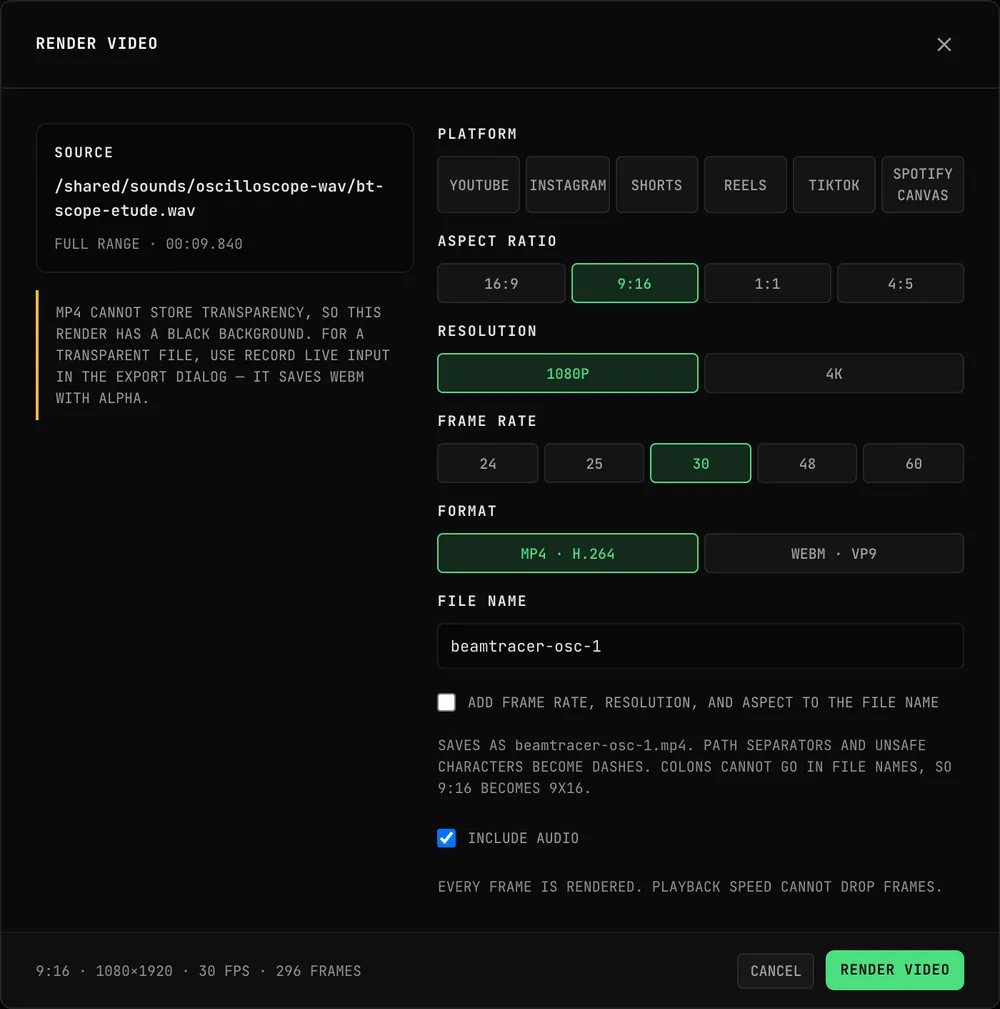This screenshot has width=1000, height=1009.
Task: Choose the Spotify Canvas platform preset
Action: tap(922, 185)
